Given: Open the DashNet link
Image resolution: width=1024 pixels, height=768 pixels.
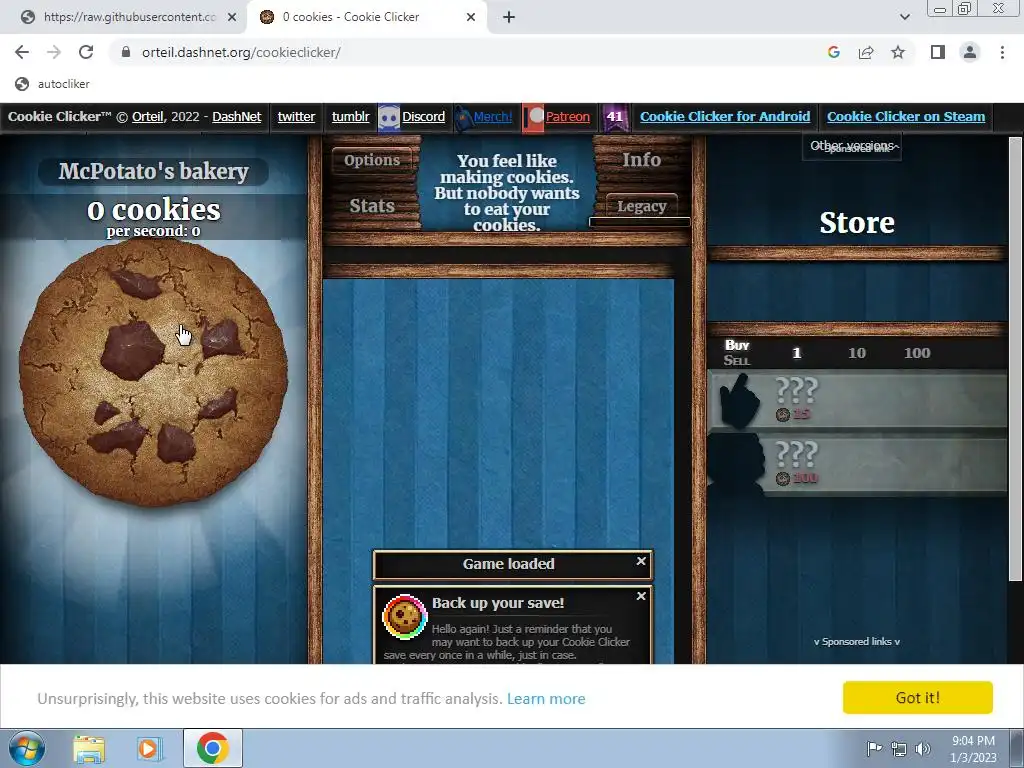Looking at the screenshot, I should click(x=236, y=117).
